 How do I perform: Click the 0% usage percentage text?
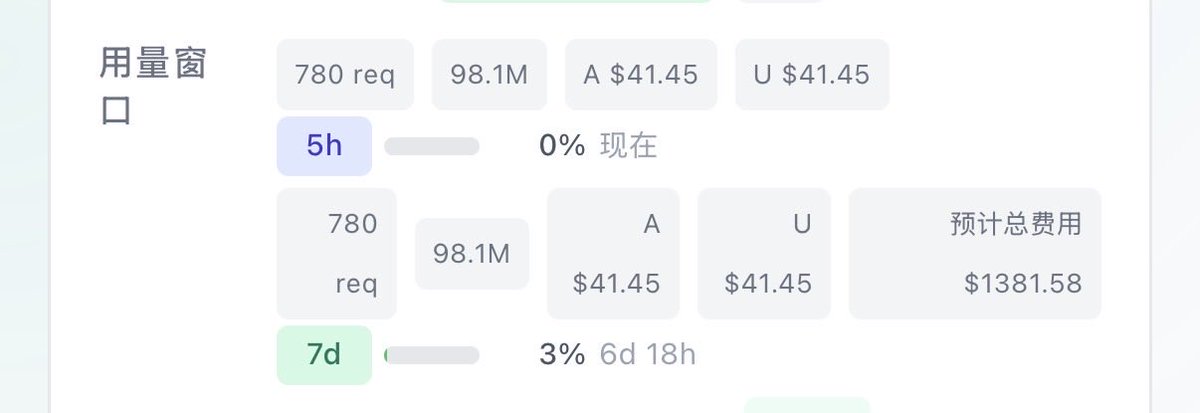coord(562,146)
